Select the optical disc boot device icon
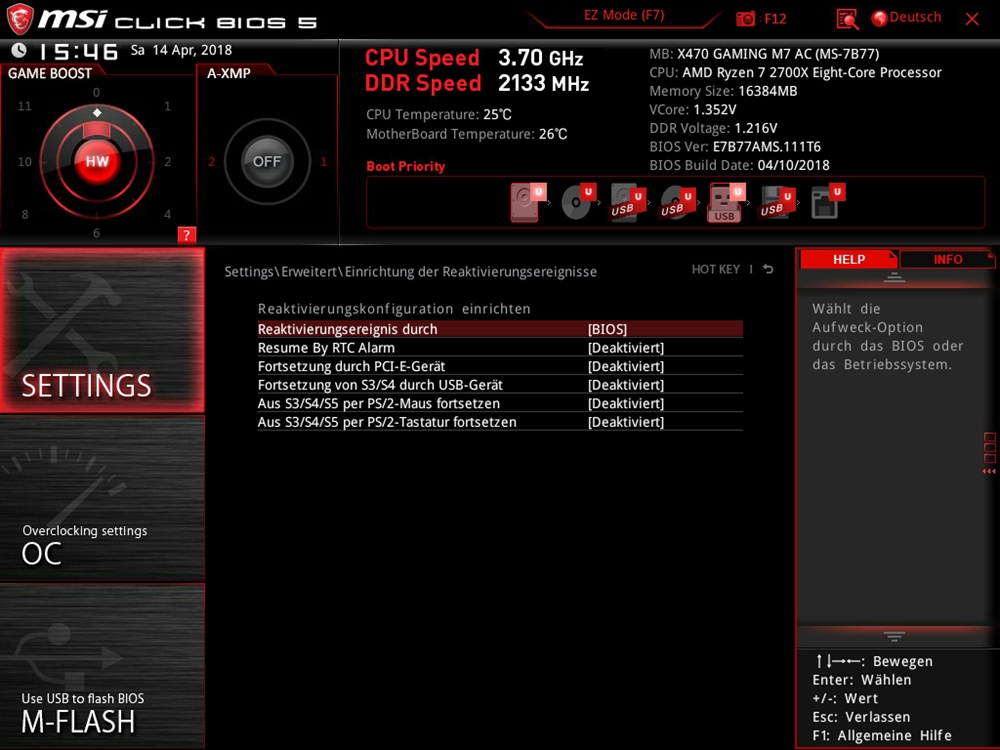1000x750 pixels. (576, 203)
